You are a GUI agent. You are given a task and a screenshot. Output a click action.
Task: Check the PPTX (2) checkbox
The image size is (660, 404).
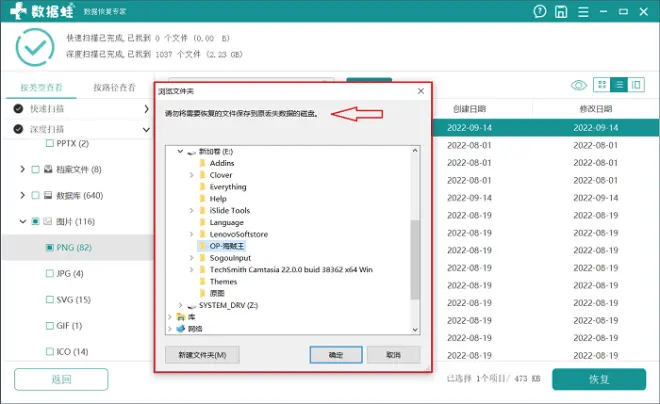pos(50,144)
